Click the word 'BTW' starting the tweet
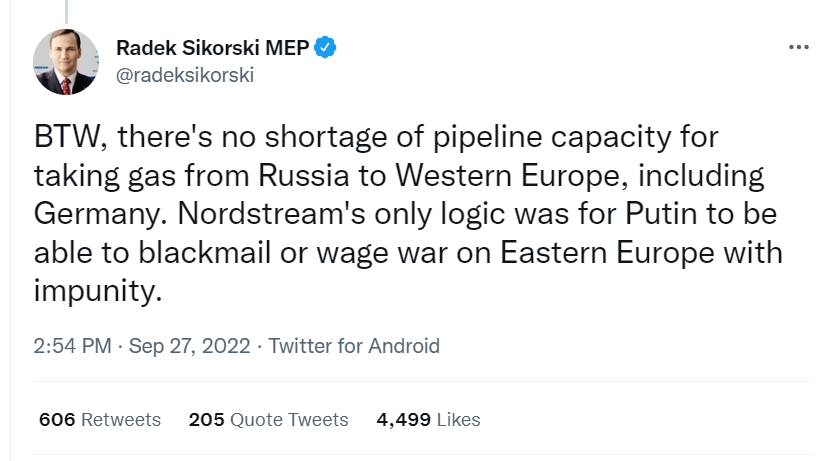This screenshot has height=461, width=832. point(67,137)
